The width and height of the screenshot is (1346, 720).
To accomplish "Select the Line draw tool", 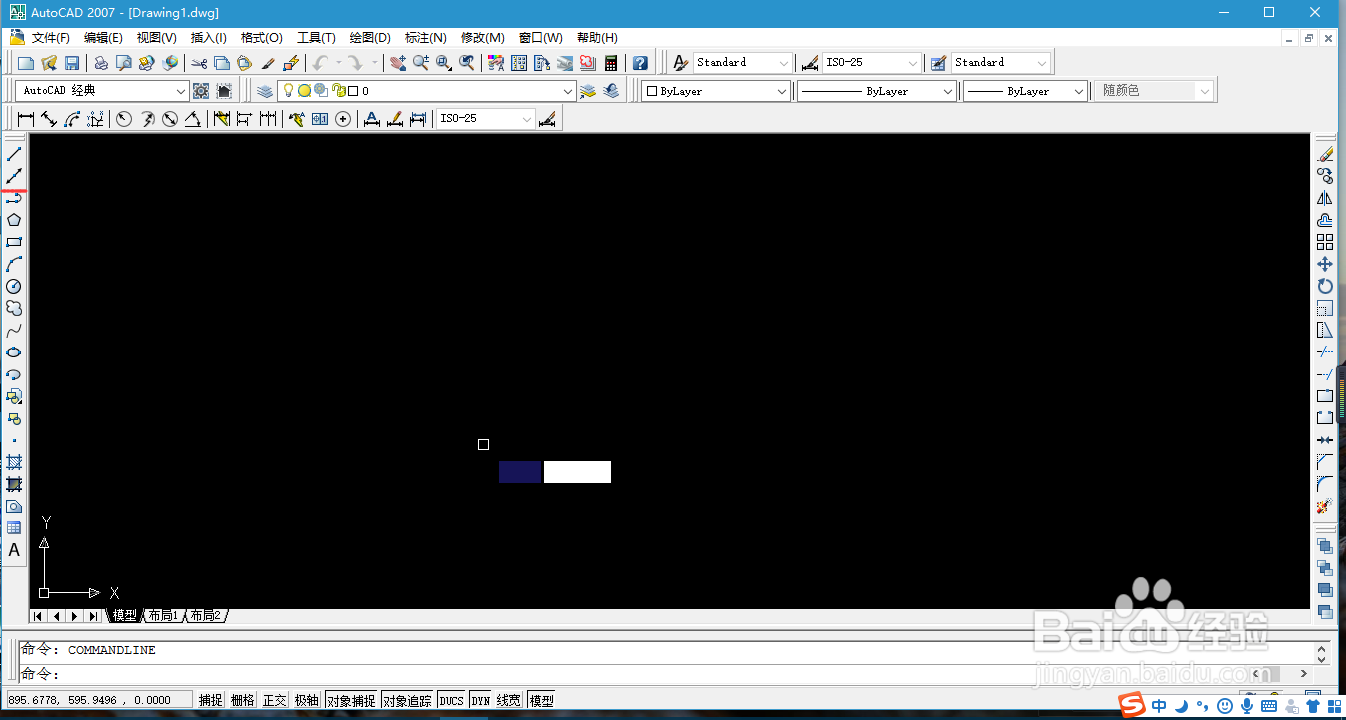I will 14,154.
